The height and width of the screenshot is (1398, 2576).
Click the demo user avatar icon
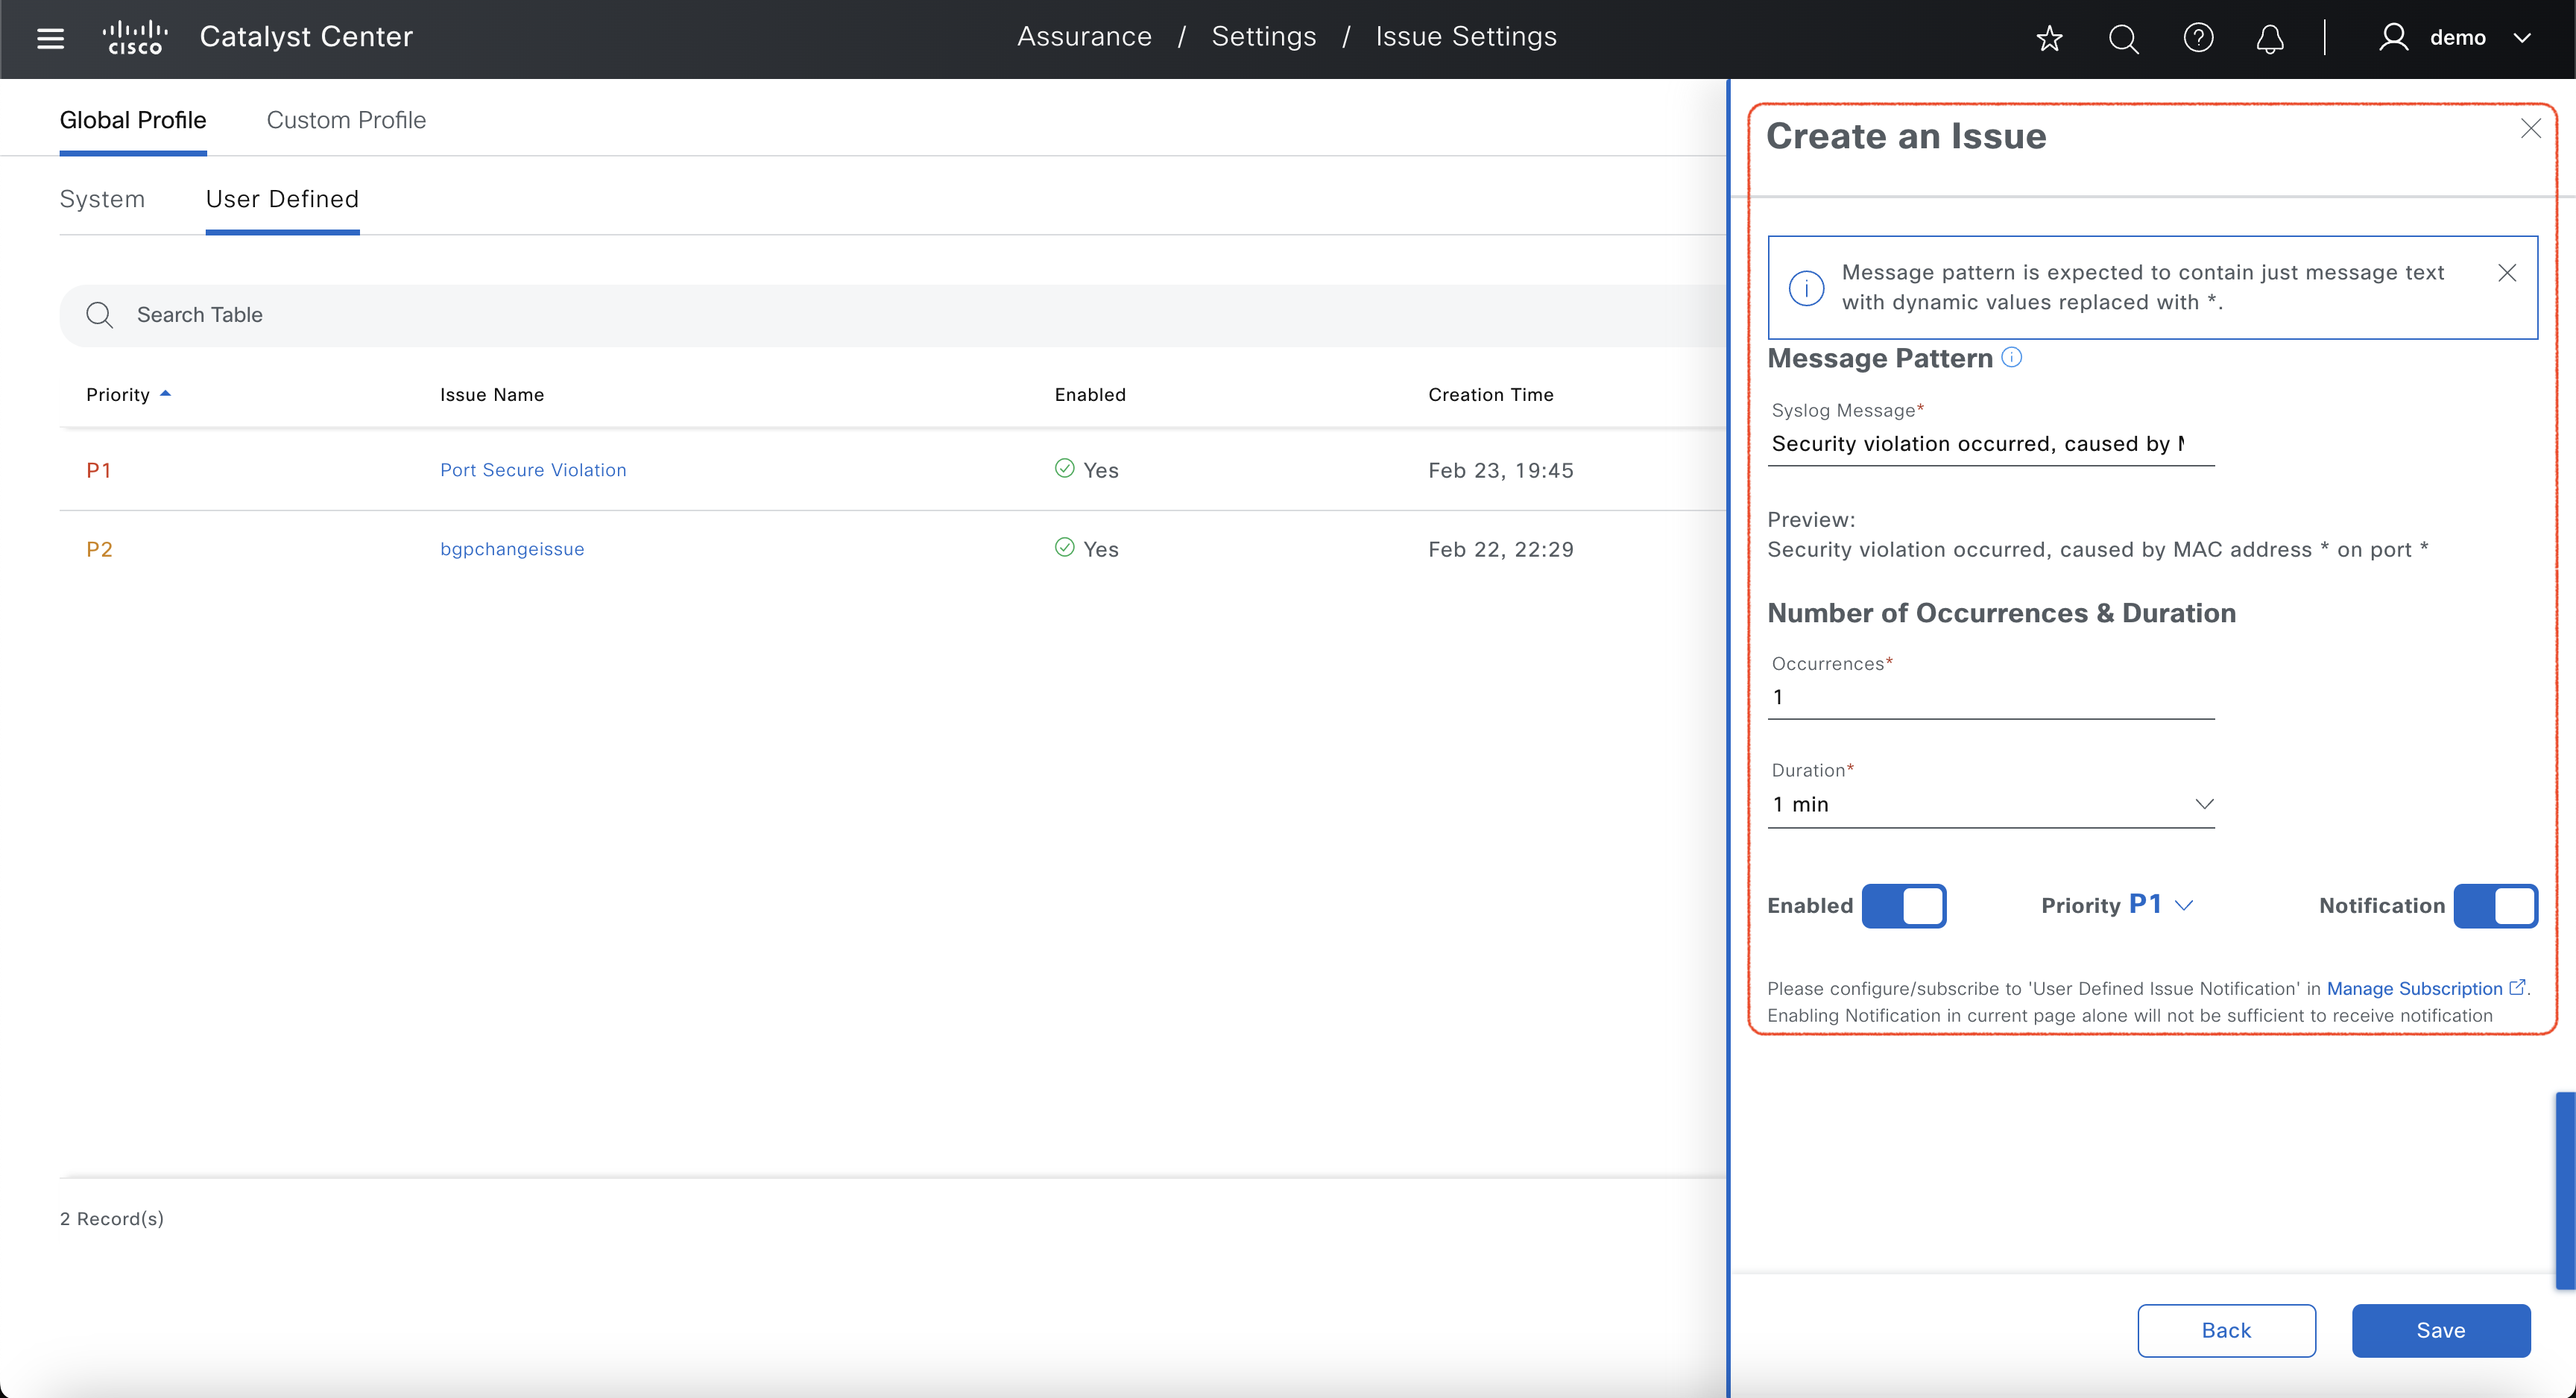pos(2393,37)
